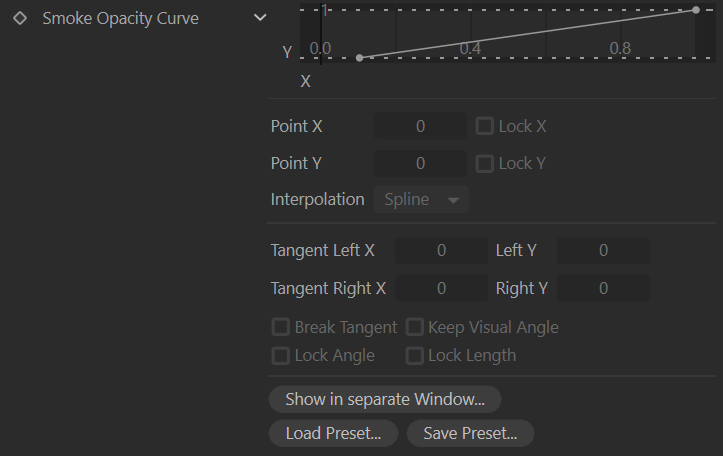Click the Point Y value field
This screenshot has height=456, width=723.
point(420,163)
